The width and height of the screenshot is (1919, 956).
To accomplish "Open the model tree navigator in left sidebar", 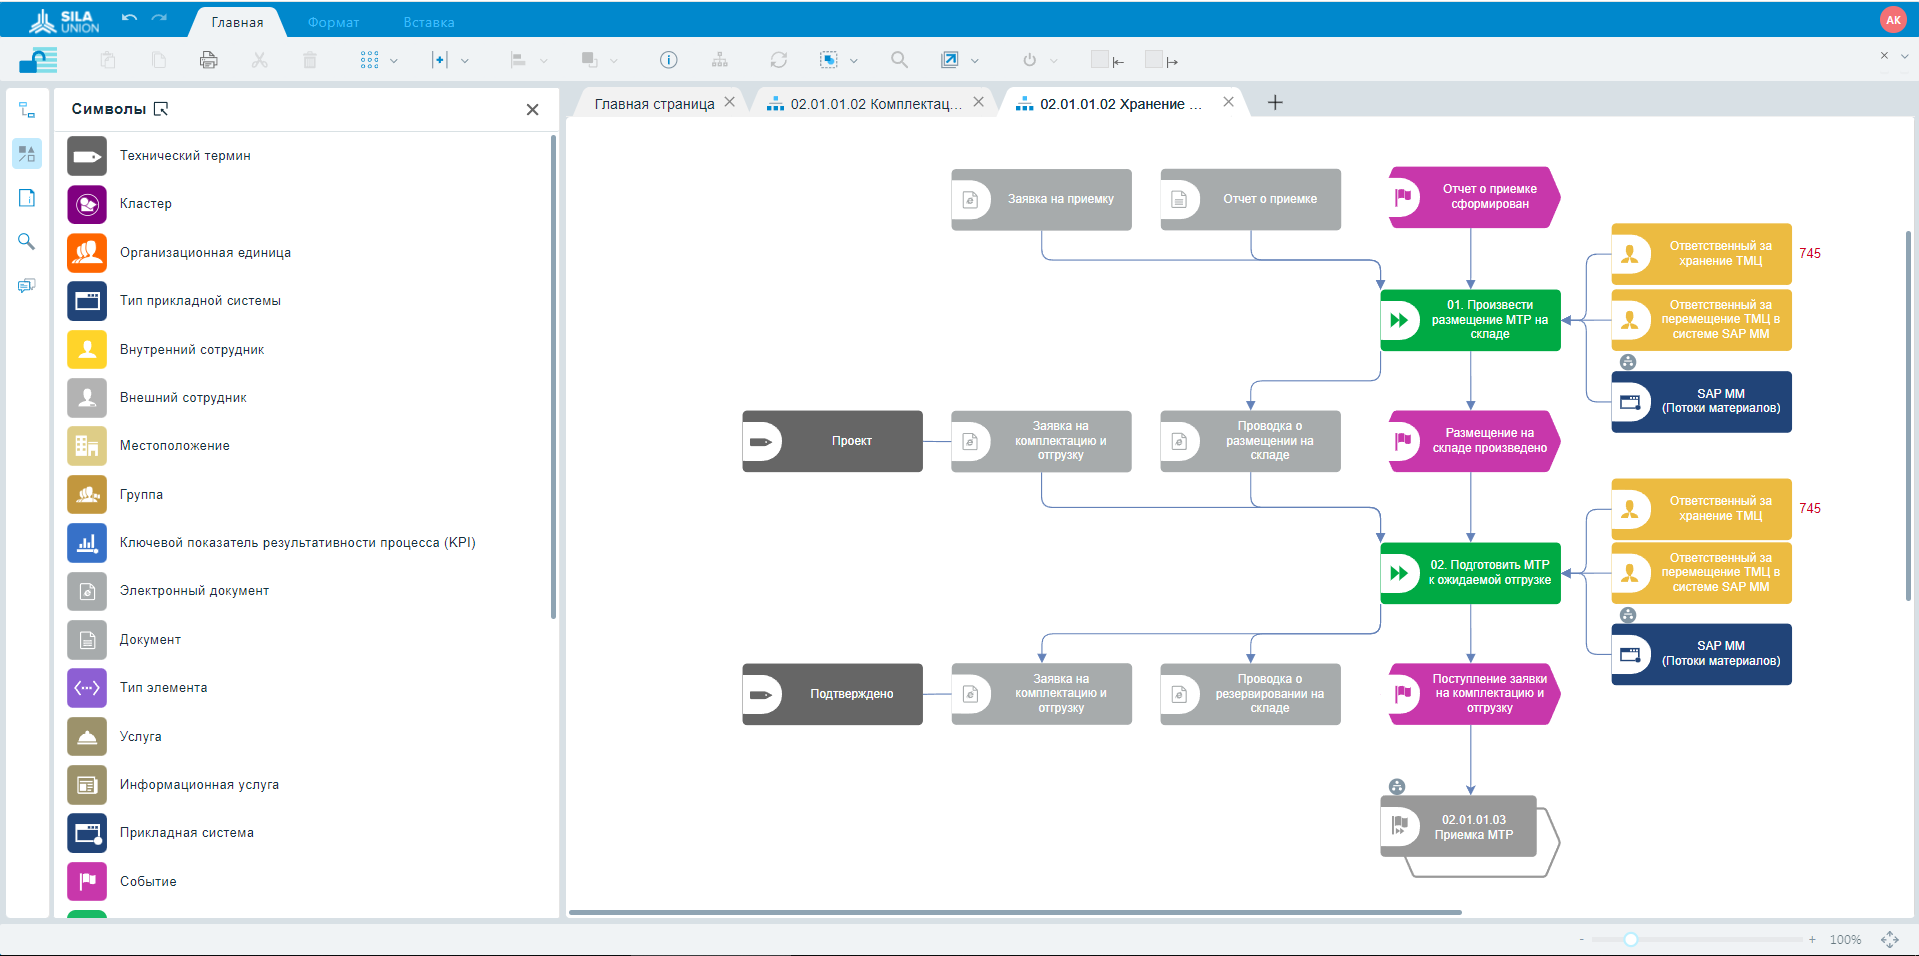I will 27,110.
